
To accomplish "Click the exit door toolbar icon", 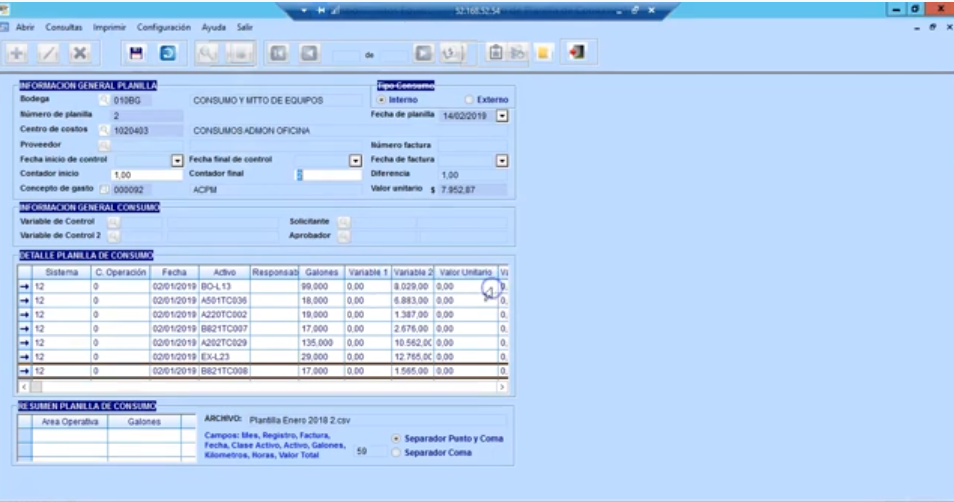I will click(577, 52).
